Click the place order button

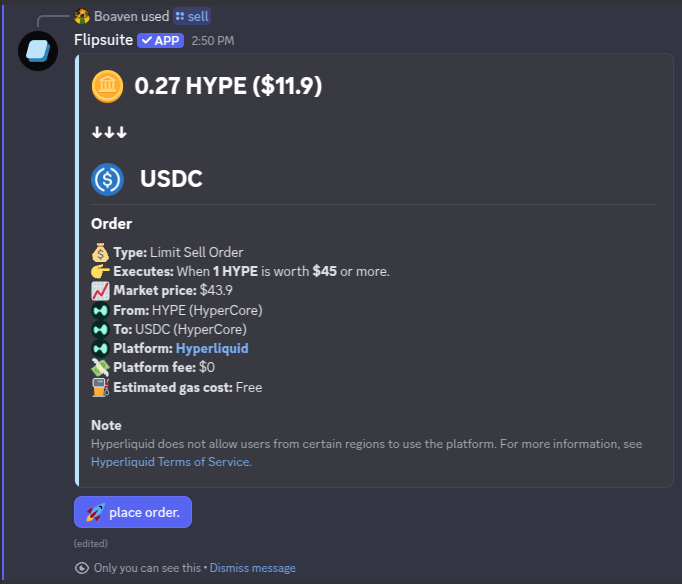coord(133,512)
